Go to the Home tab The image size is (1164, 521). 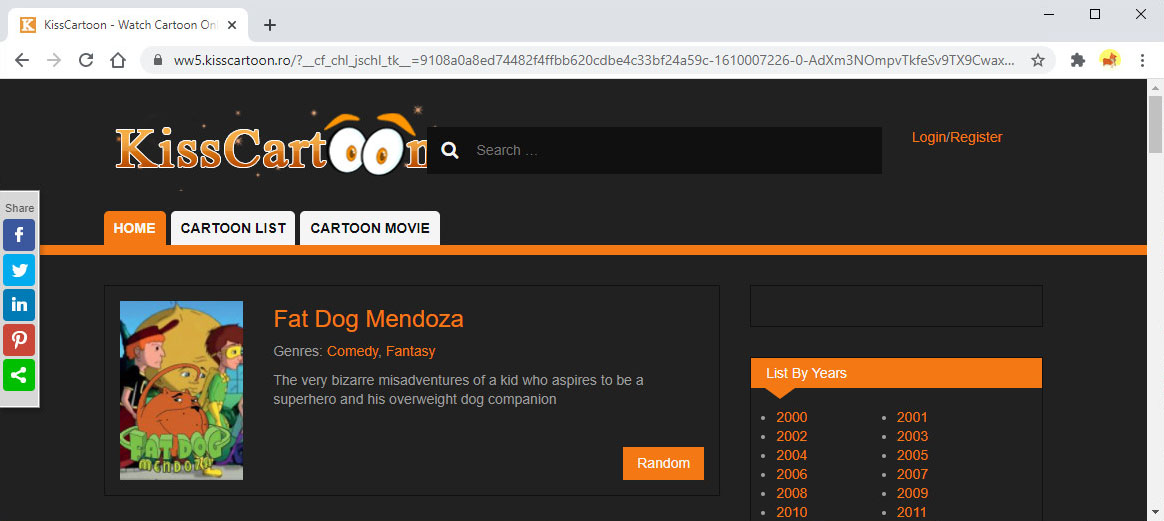coord(134,228)
